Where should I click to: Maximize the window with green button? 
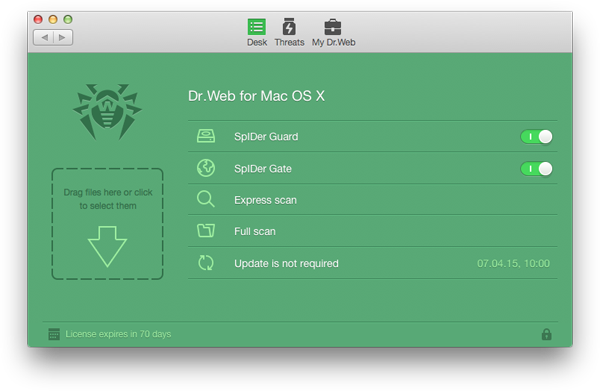point(68,19)
